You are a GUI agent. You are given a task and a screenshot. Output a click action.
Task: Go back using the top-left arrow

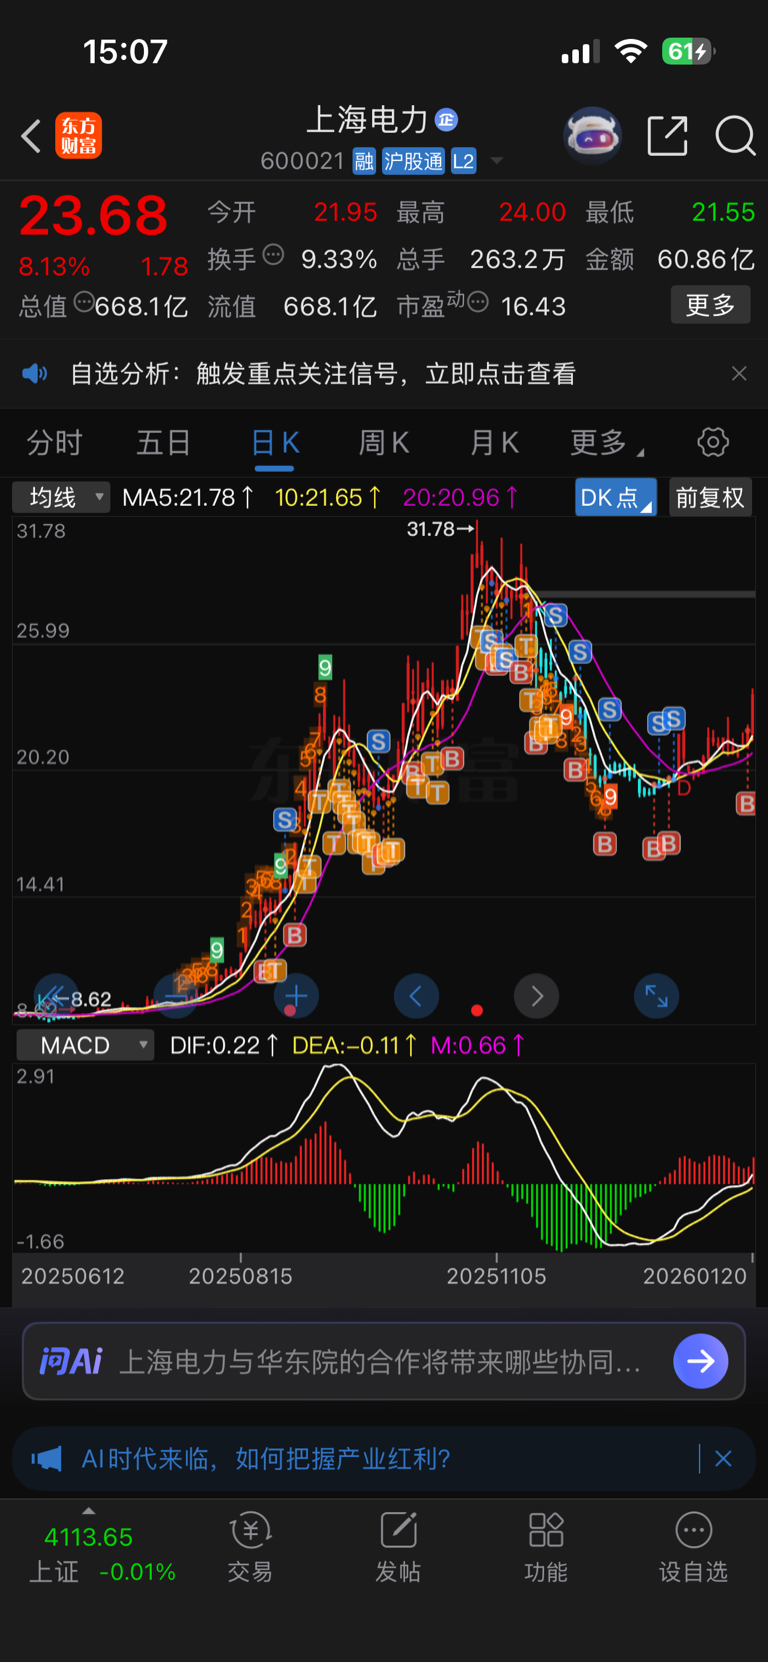click(31, 136)
